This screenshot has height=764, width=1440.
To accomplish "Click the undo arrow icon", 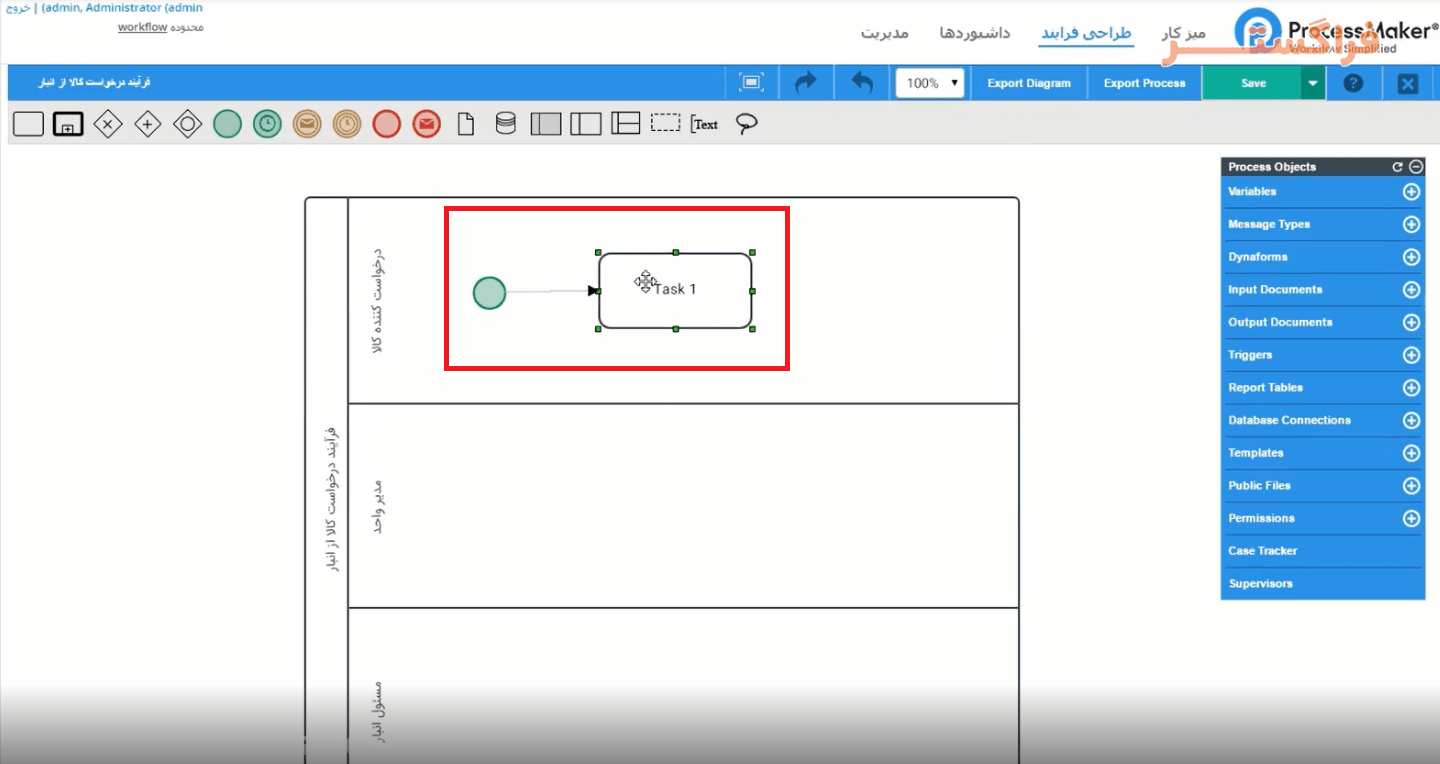I will click(x=862, y=83).
